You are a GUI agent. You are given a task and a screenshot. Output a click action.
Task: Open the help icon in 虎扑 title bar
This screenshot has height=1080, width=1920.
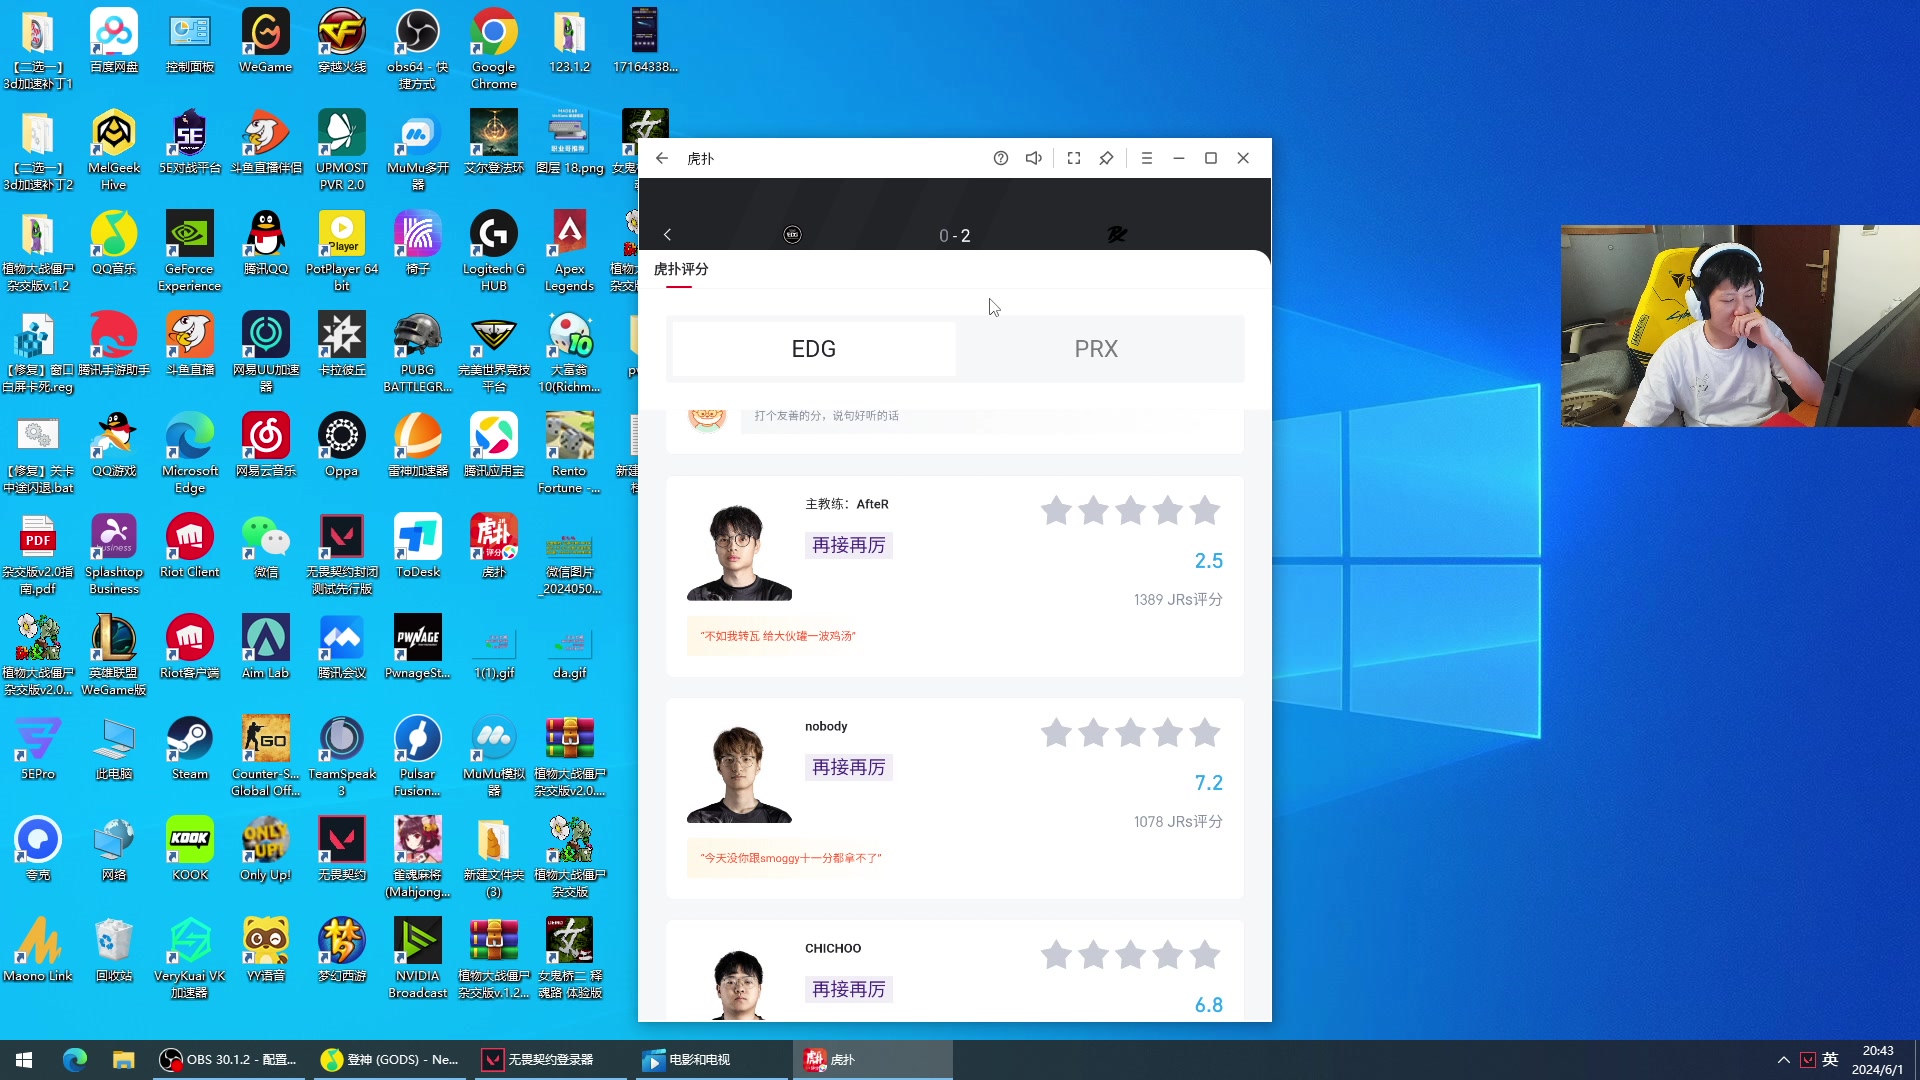click(1001, 158)
